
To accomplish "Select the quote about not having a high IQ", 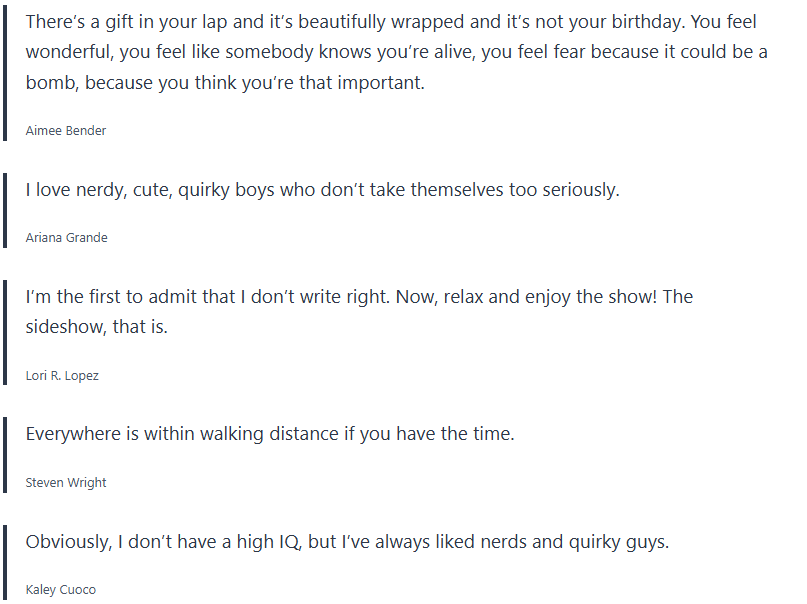I will point(347,541).
